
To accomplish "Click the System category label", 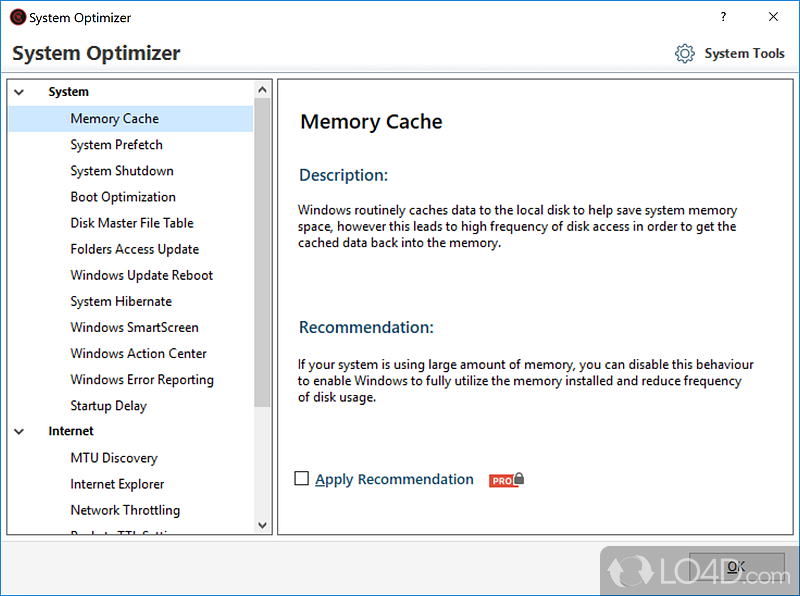I will pyautogui.click(x=69, y=92).
